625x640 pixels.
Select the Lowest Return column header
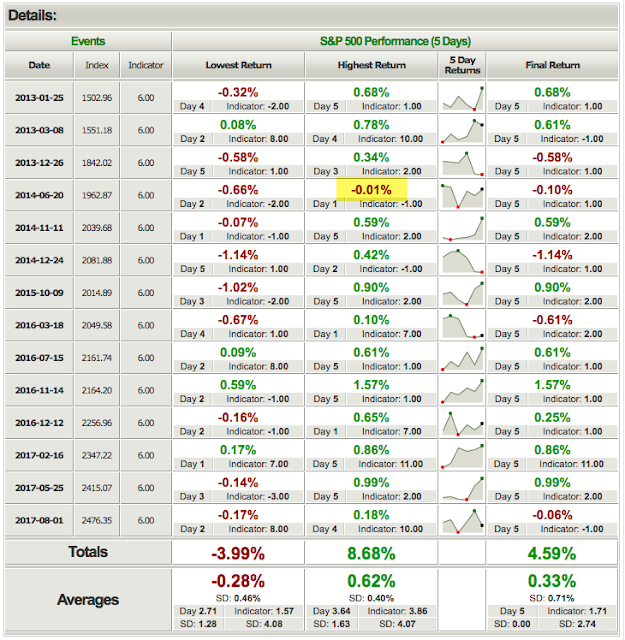point(238,65)
